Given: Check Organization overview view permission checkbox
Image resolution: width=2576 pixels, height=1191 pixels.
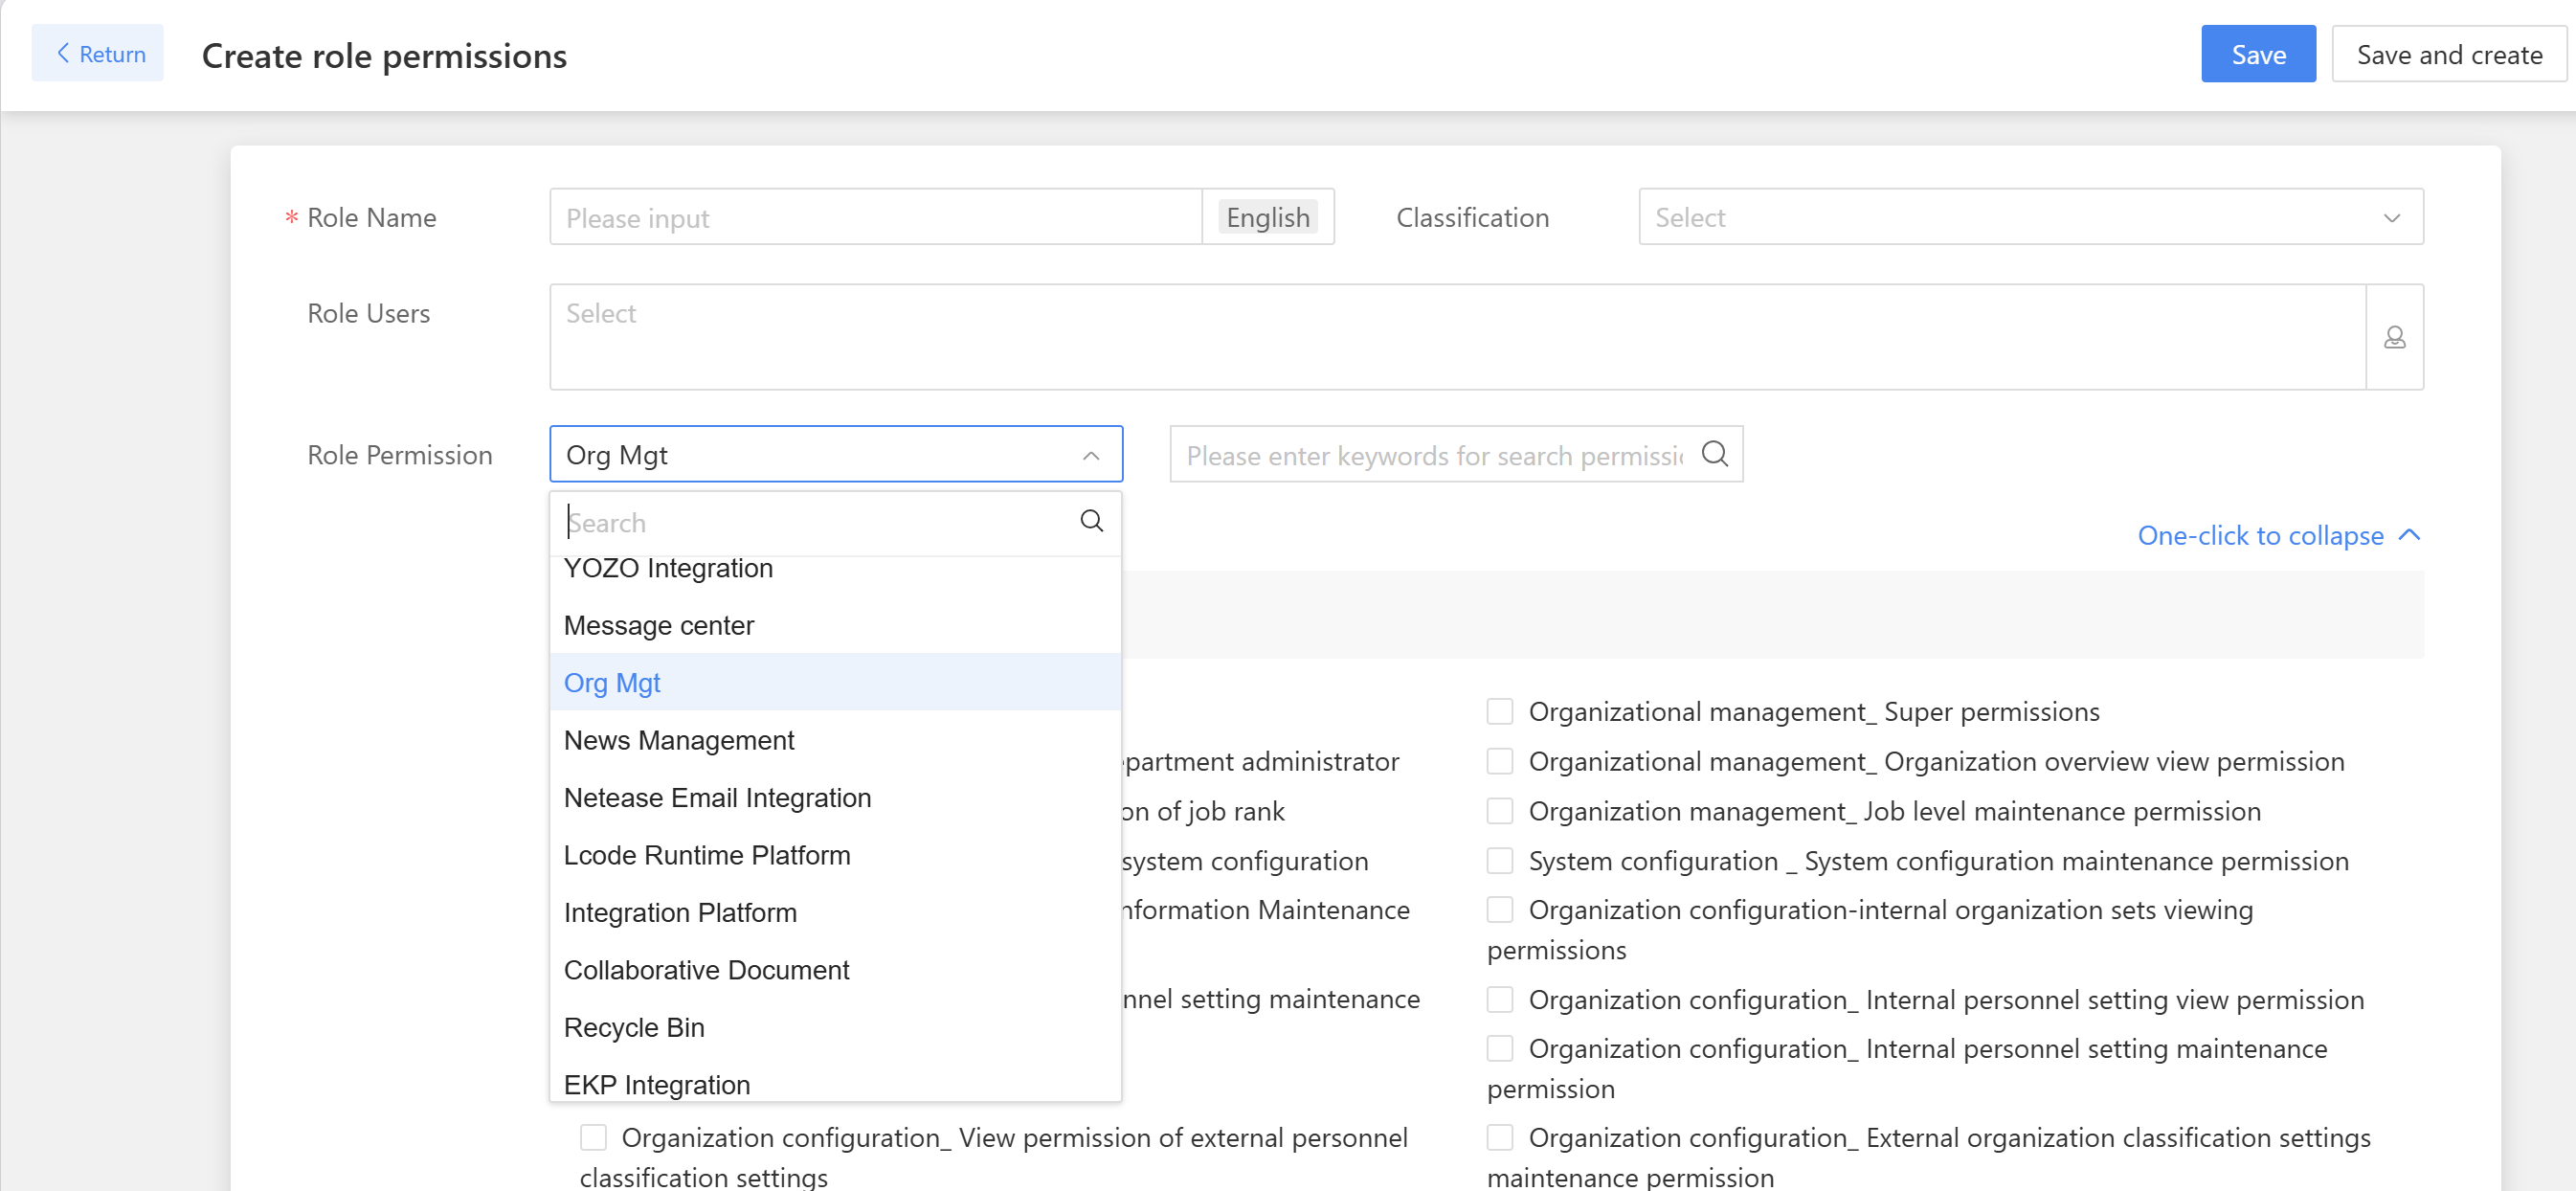Looking at the screenshot, I should [1499, 761].
